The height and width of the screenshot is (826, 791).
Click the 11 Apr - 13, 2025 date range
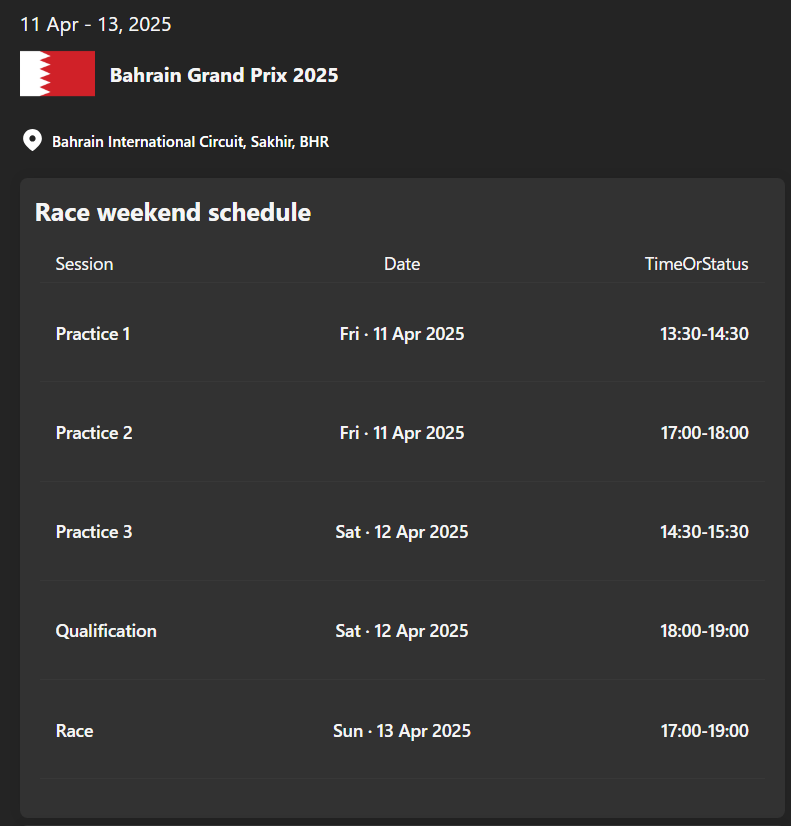pyautogui.click(x=96, y=25)
